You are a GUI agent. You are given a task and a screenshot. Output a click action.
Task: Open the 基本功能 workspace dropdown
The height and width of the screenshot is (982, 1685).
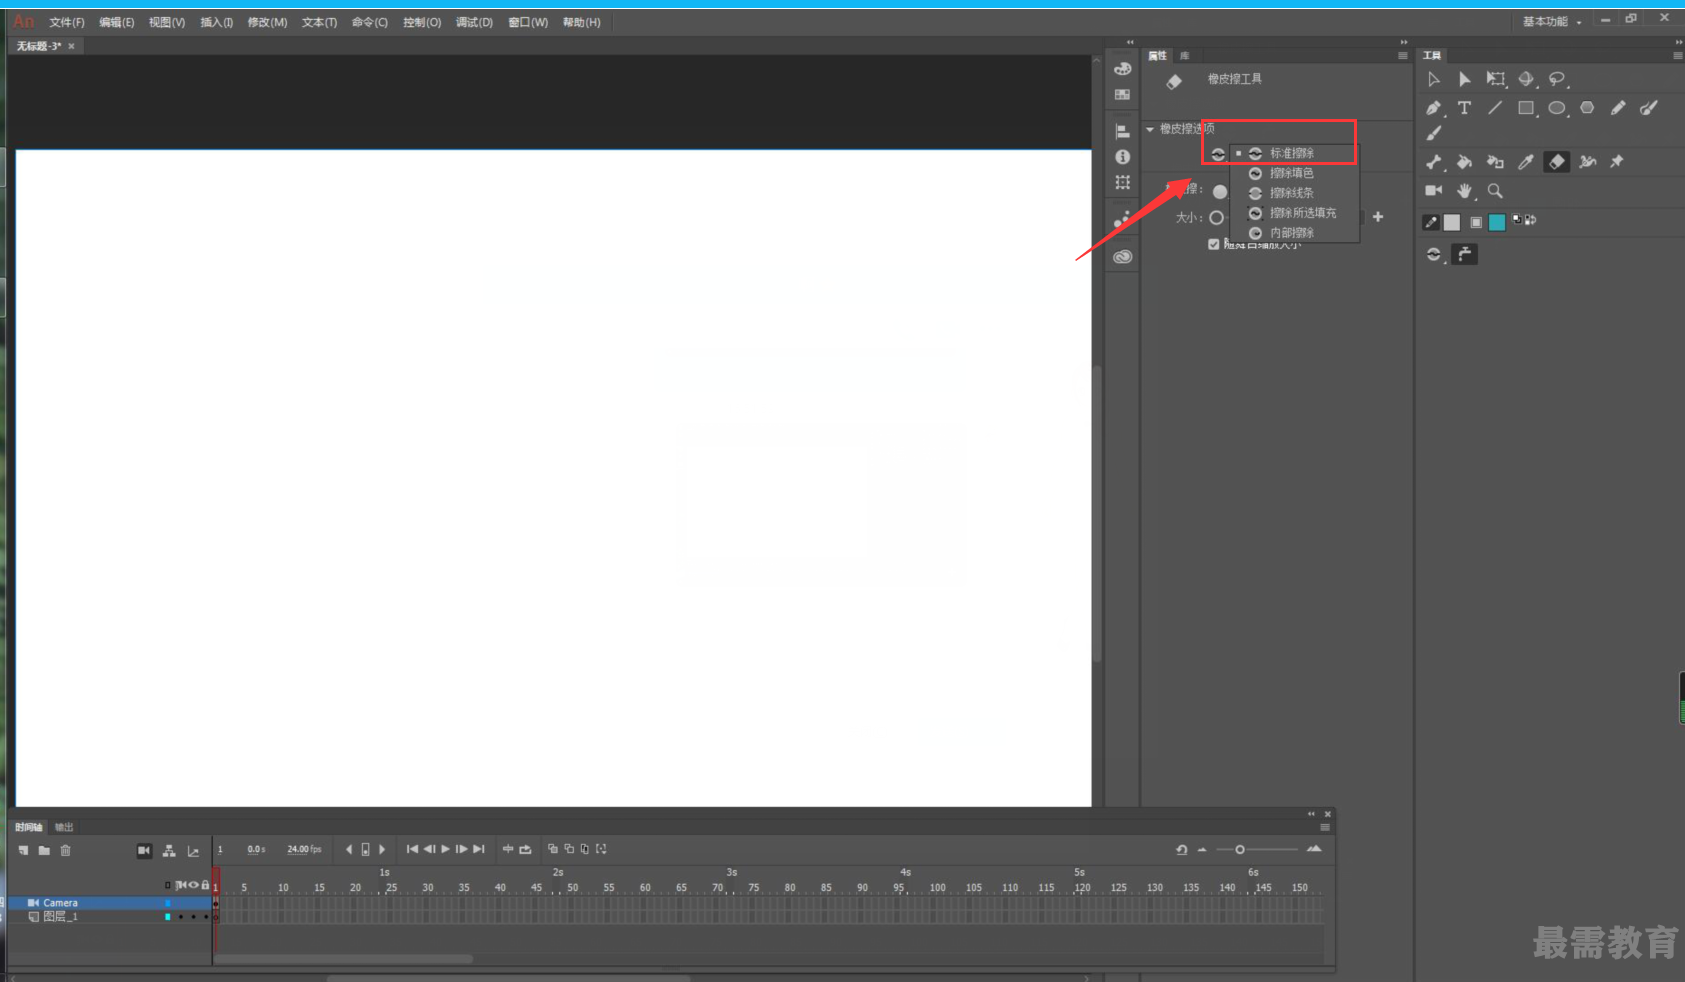click(x=1552, y=22)
